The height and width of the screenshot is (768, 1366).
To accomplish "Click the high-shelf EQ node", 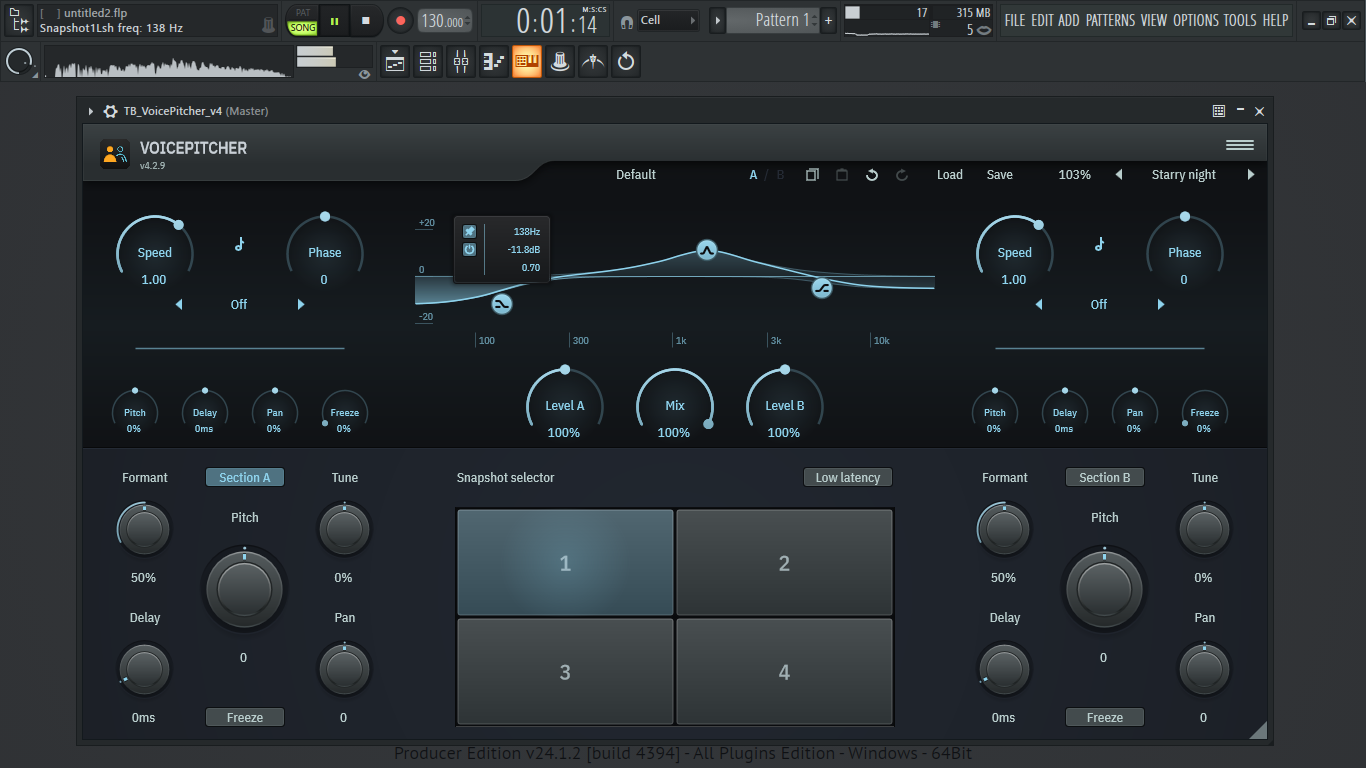I will 822,289.
